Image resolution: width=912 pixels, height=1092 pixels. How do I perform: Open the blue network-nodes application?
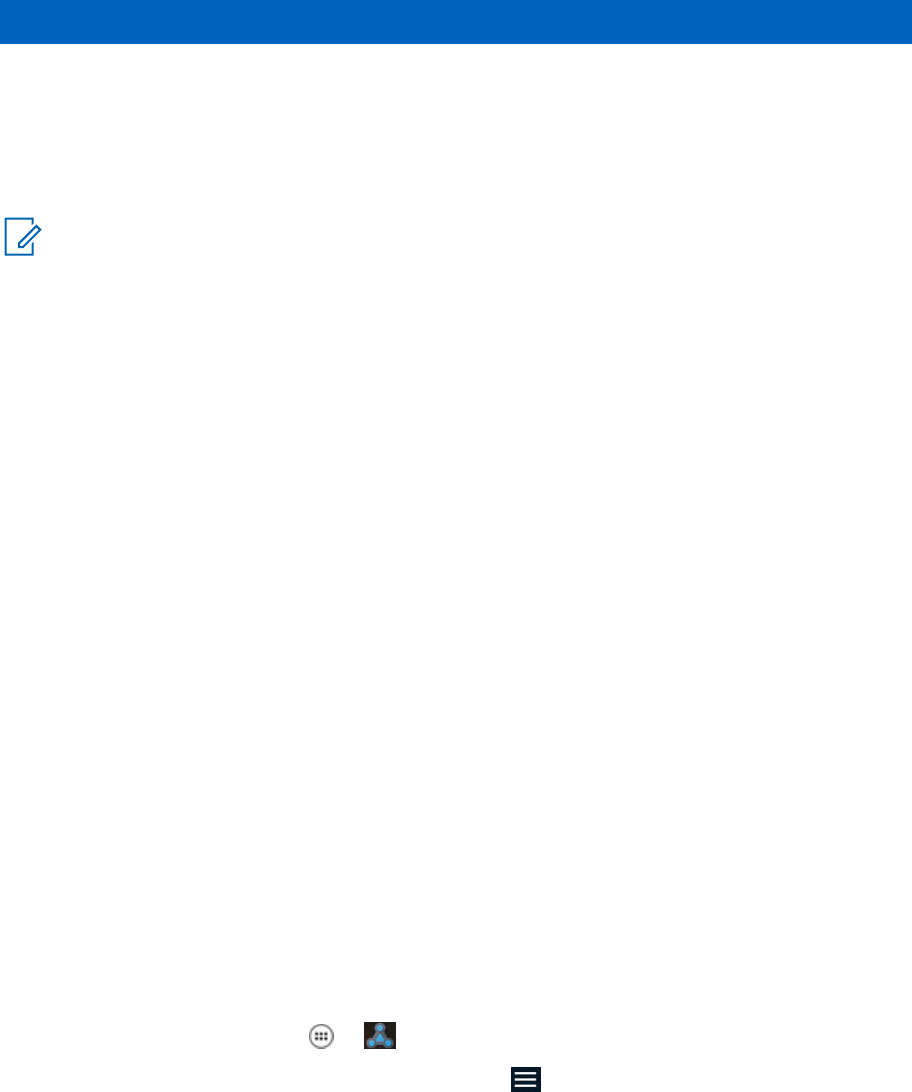[380, 1036]
